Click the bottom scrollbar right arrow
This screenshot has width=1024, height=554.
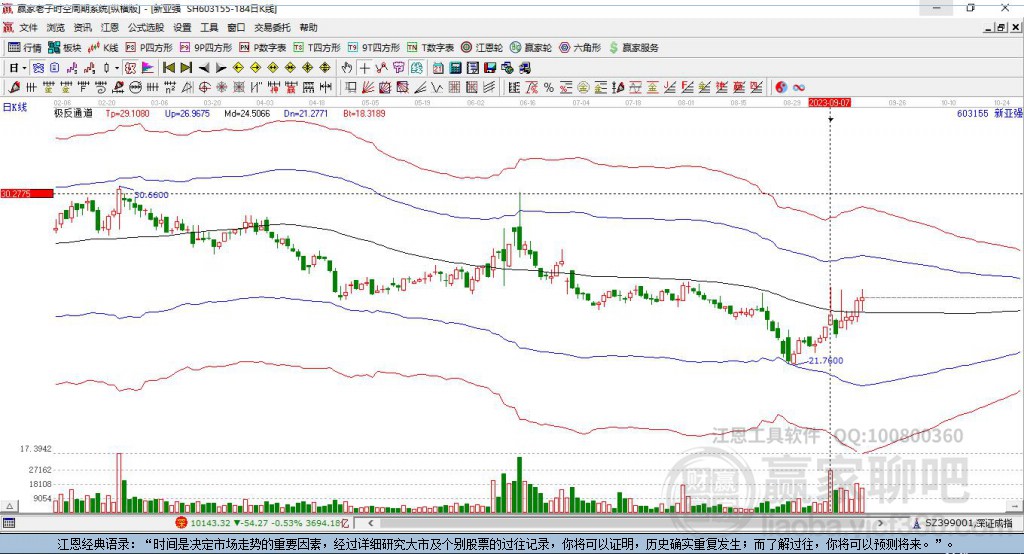click(880, 523)
